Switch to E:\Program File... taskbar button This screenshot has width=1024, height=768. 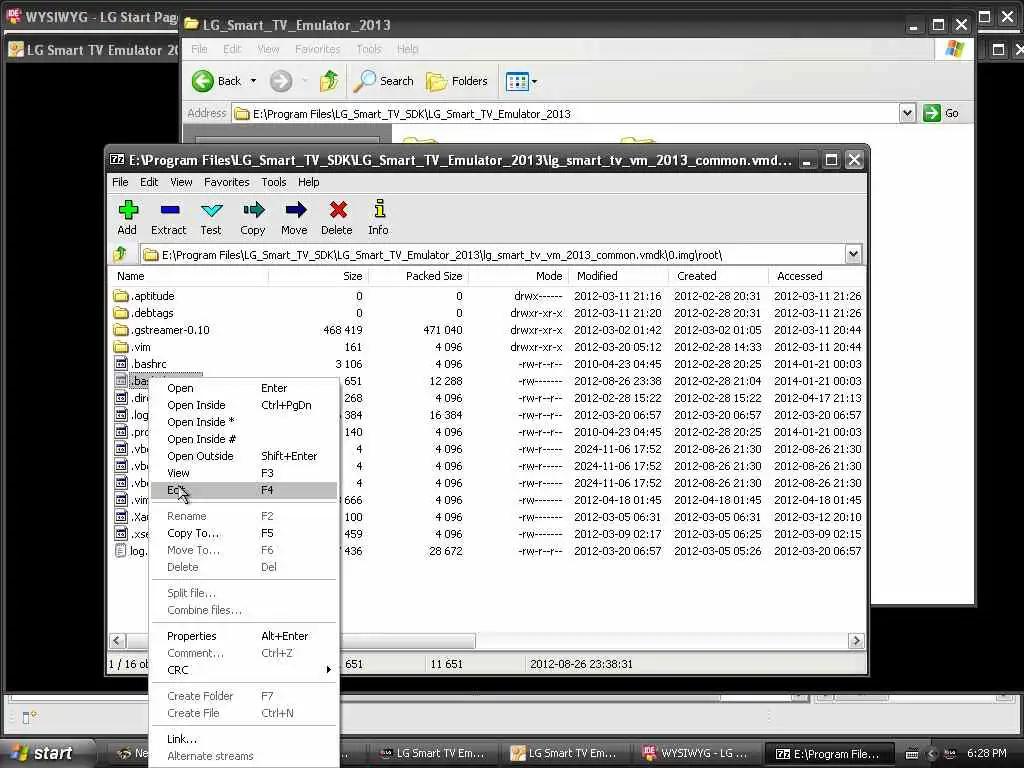pyautogui.click(x=827, y=754)
